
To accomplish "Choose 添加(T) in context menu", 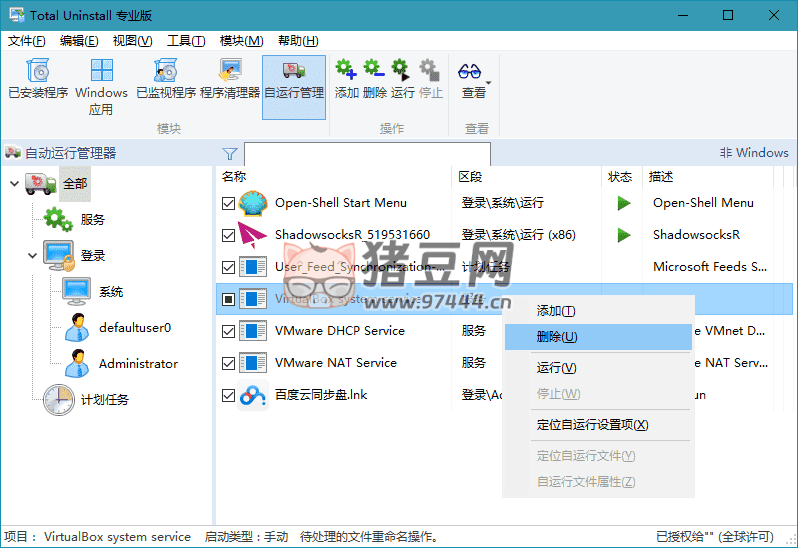I will click(x=598, y=311).
